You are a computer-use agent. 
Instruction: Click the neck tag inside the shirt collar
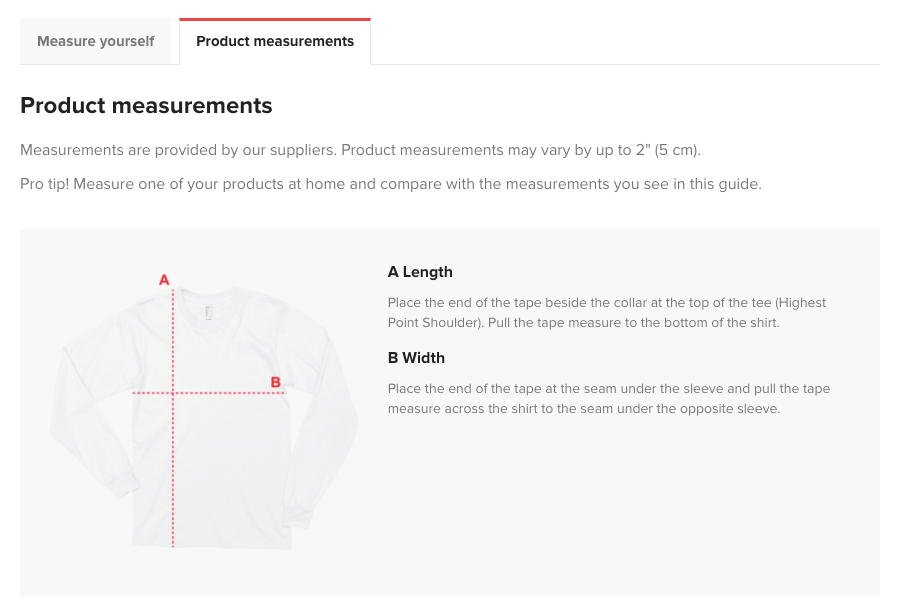click(208, 312)
